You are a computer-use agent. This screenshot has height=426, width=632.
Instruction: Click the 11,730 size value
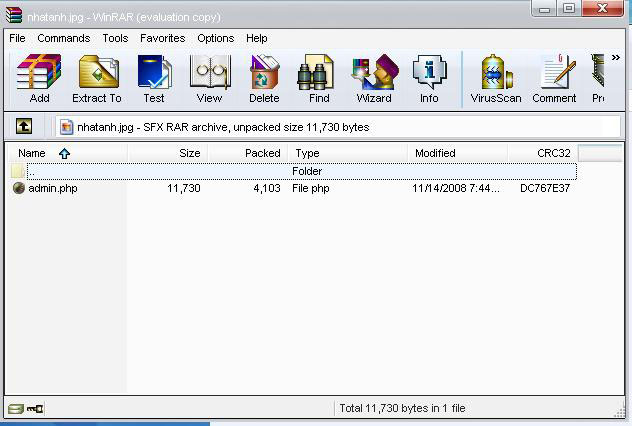(x=184, y=188)
